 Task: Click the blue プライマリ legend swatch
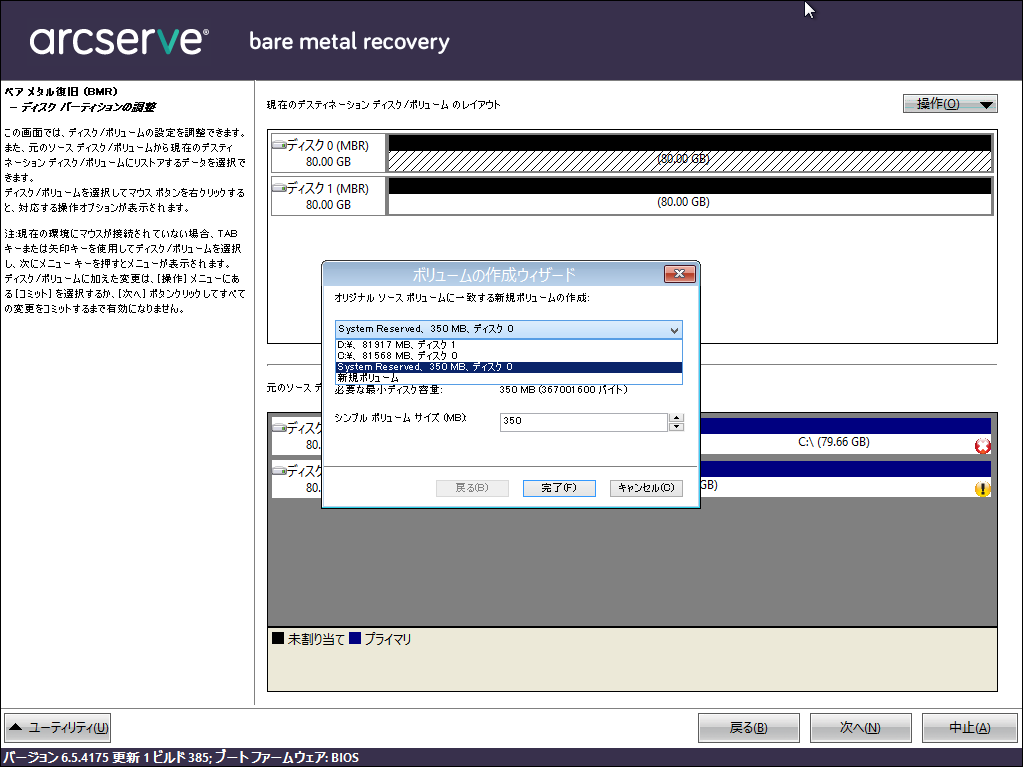(355, 638)
